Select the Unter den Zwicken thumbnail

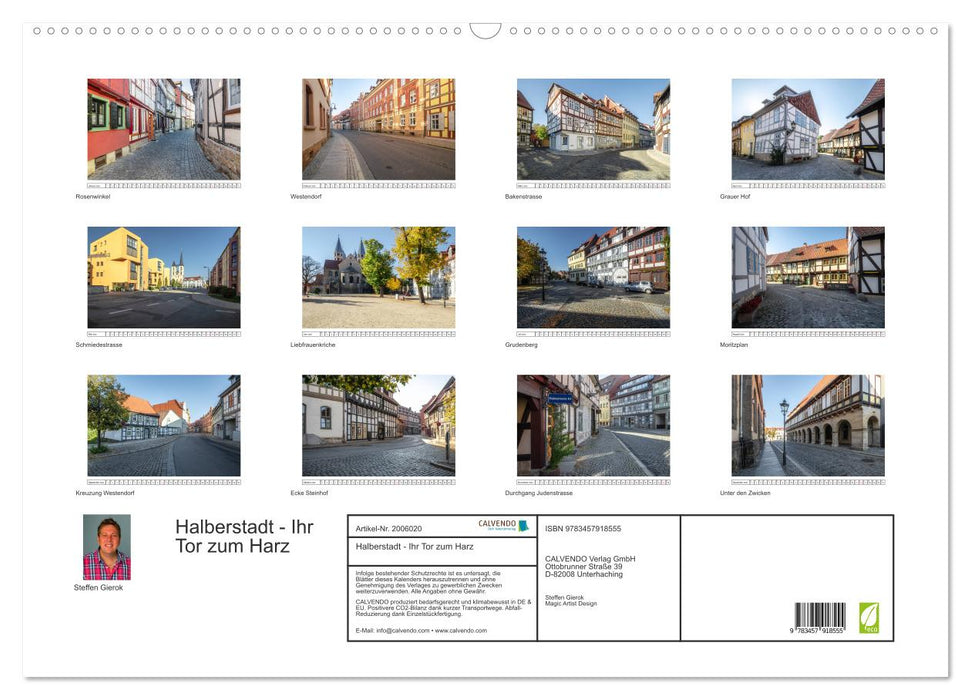tap(806, 424)
